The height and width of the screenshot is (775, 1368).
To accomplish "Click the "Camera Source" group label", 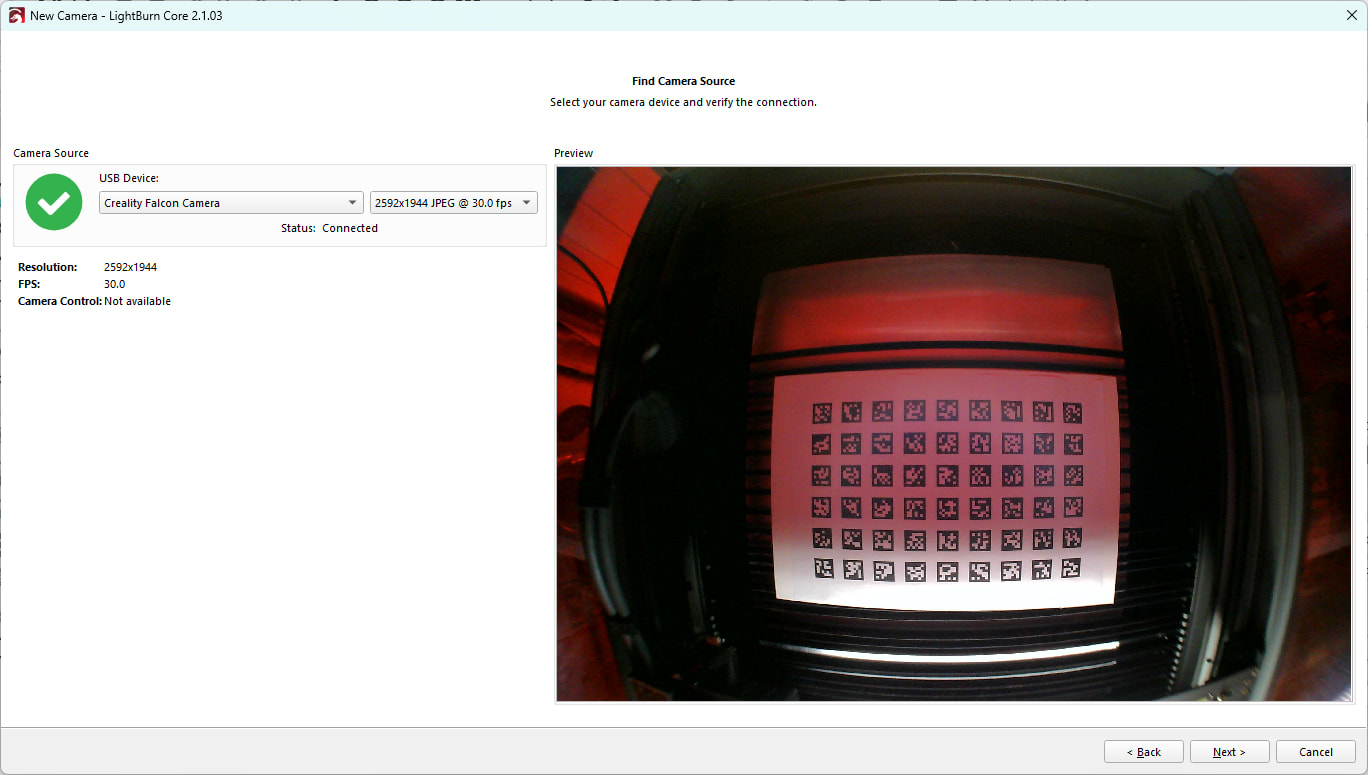I will tap(51, 153).
